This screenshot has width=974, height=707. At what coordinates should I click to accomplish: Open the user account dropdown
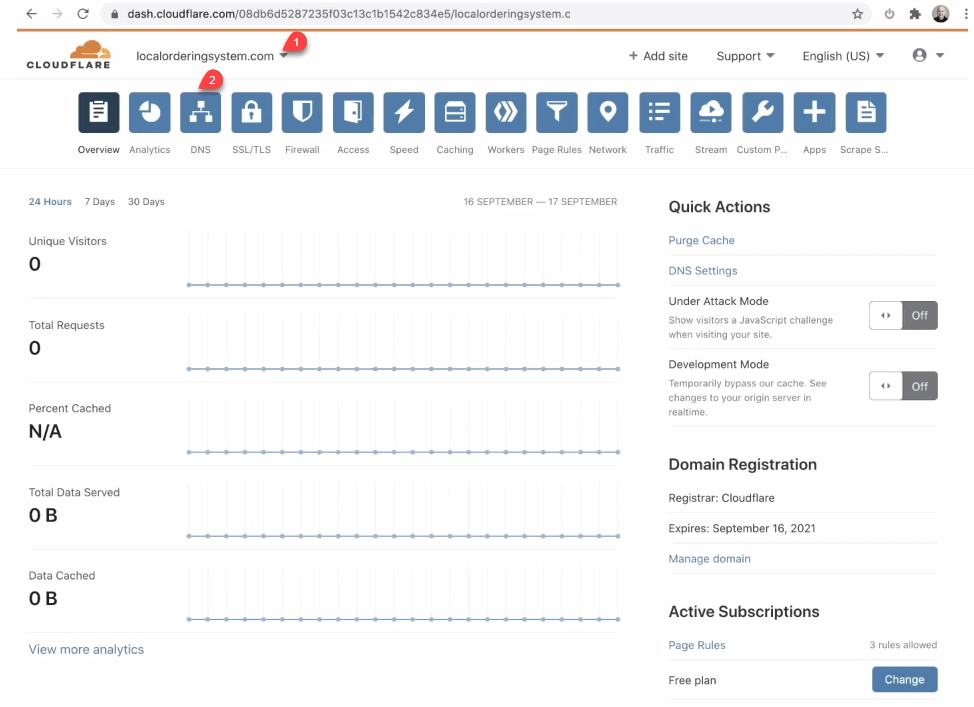(928, 55)
